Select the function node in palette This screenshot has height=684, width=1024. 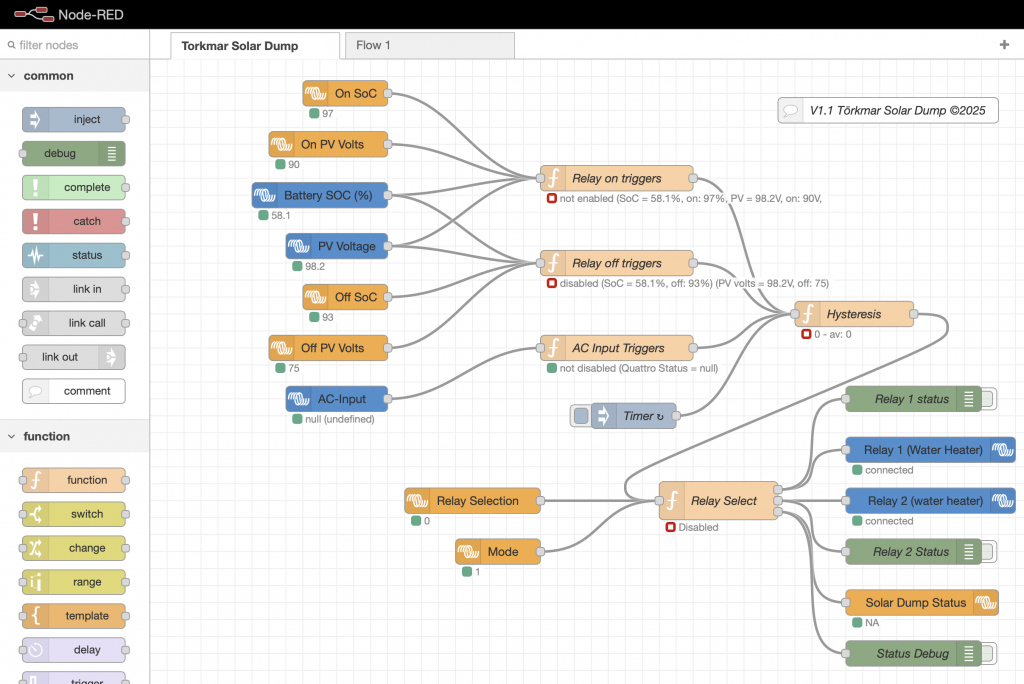(74, 480)
